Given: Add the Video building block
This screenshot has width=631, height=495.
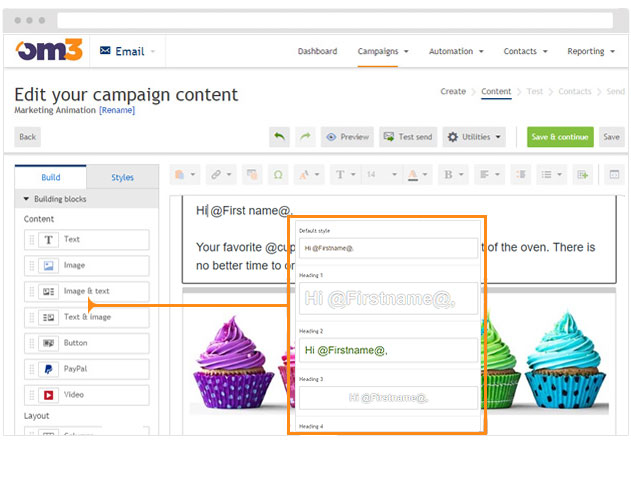Looking at the screenshot, I should (87, 395).
